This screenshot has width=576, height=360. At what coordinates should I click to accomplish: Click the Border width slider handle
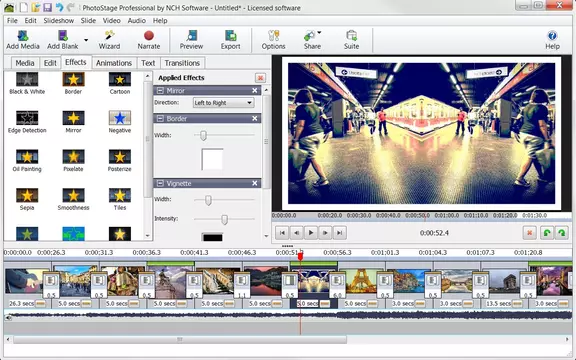tap(203, 136)
